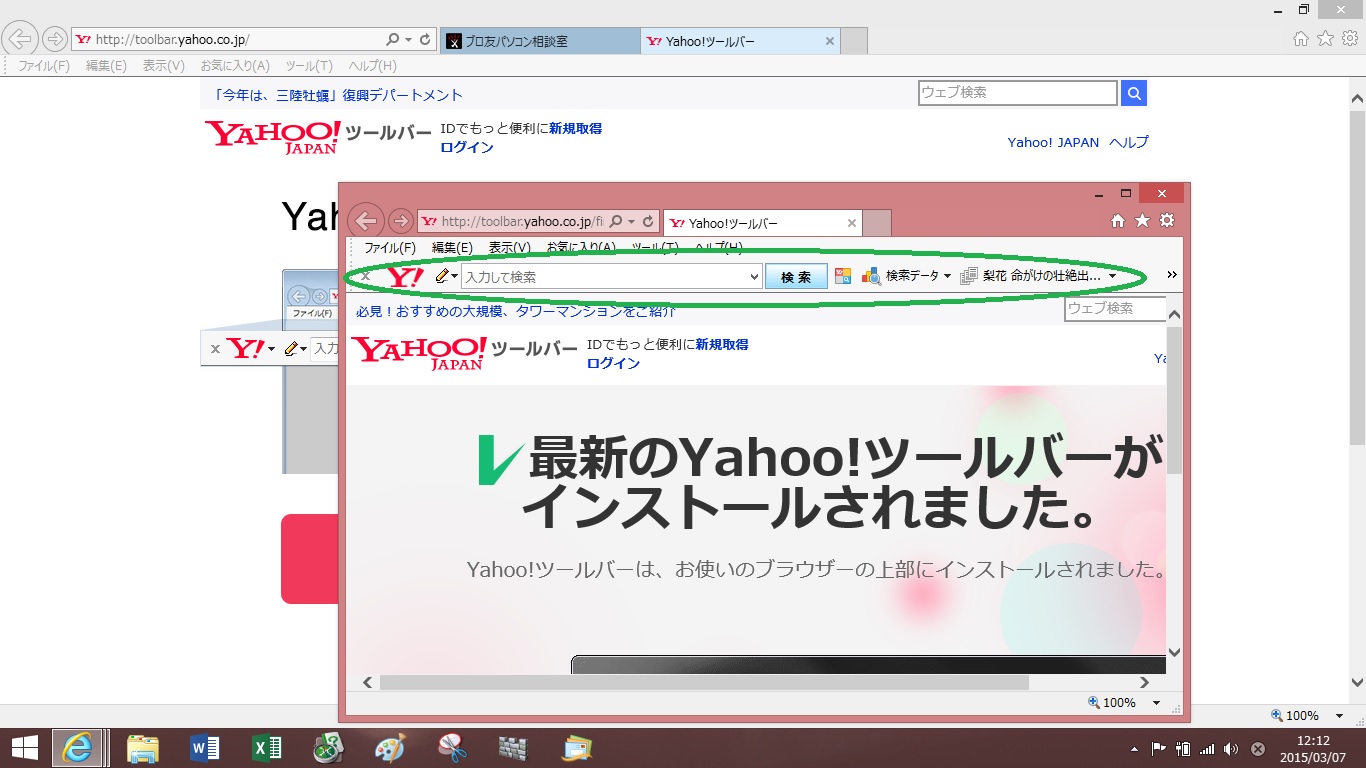Click 新規取得 link on main page
This screenshot has height=768, width=1366.
click(x=575, y=128)
